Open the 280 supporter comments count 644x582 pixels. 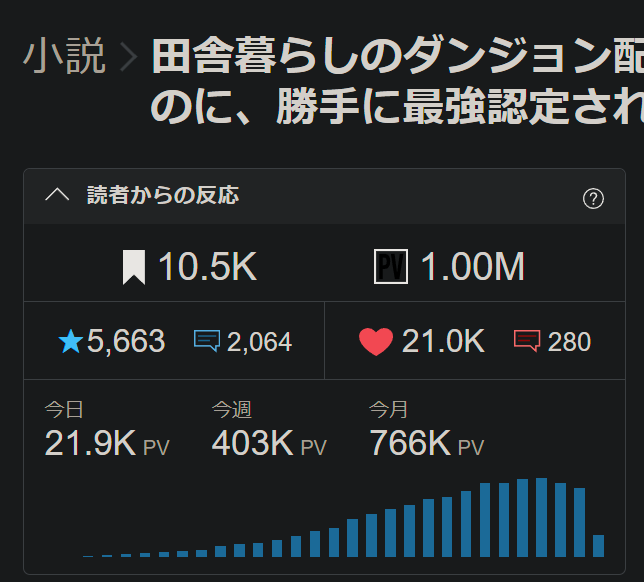coord(569,342)
